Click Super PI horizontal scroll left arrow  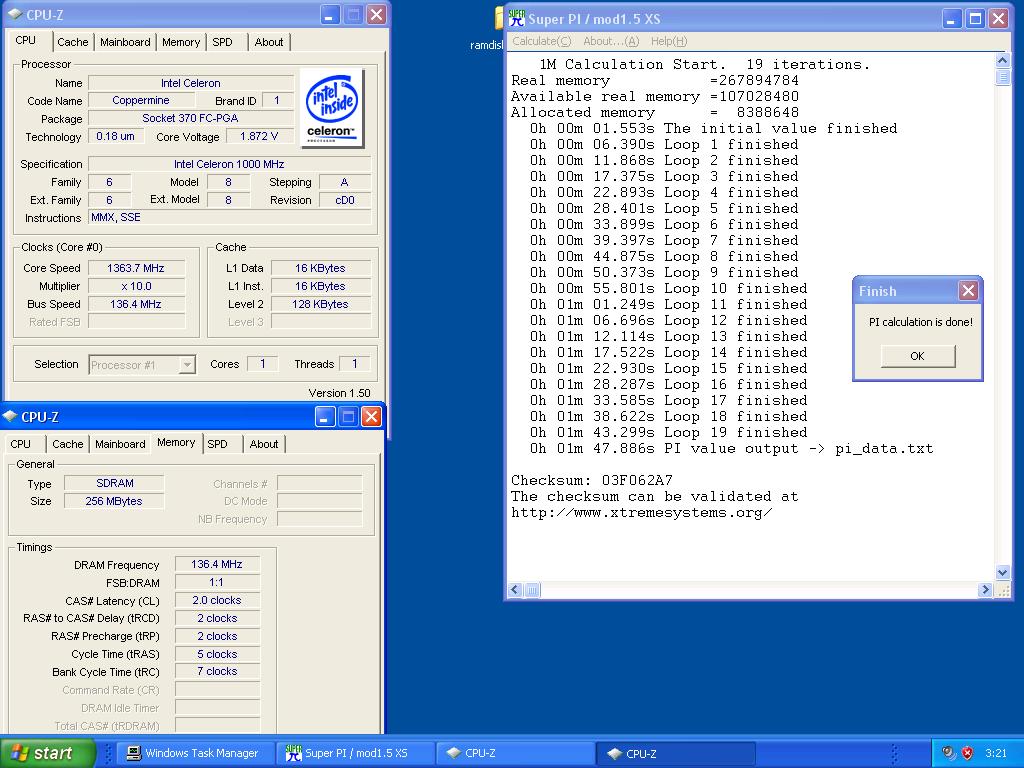pyautogui.click(x=515, y=590)
